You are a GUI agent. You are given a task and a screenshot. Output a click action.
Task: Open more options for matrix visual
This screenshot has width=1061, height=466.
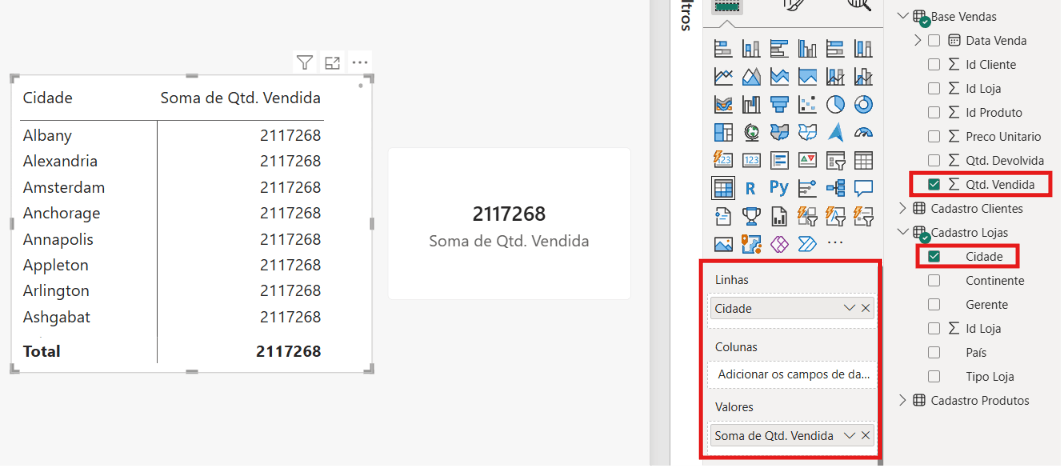(x=360, y=63)
